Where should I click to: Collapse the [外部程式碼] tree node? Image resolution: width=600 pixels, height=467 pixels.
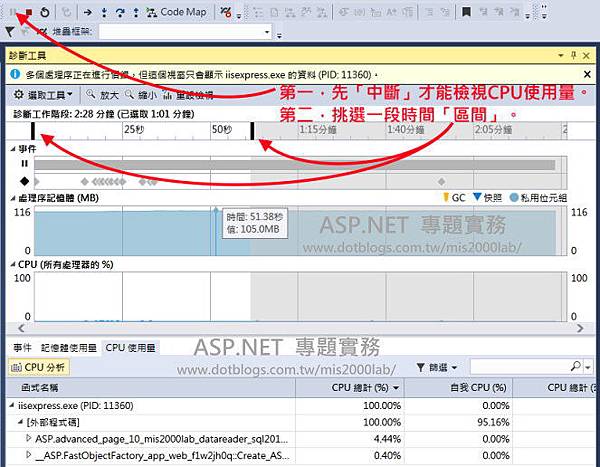[x=20, y=422]
